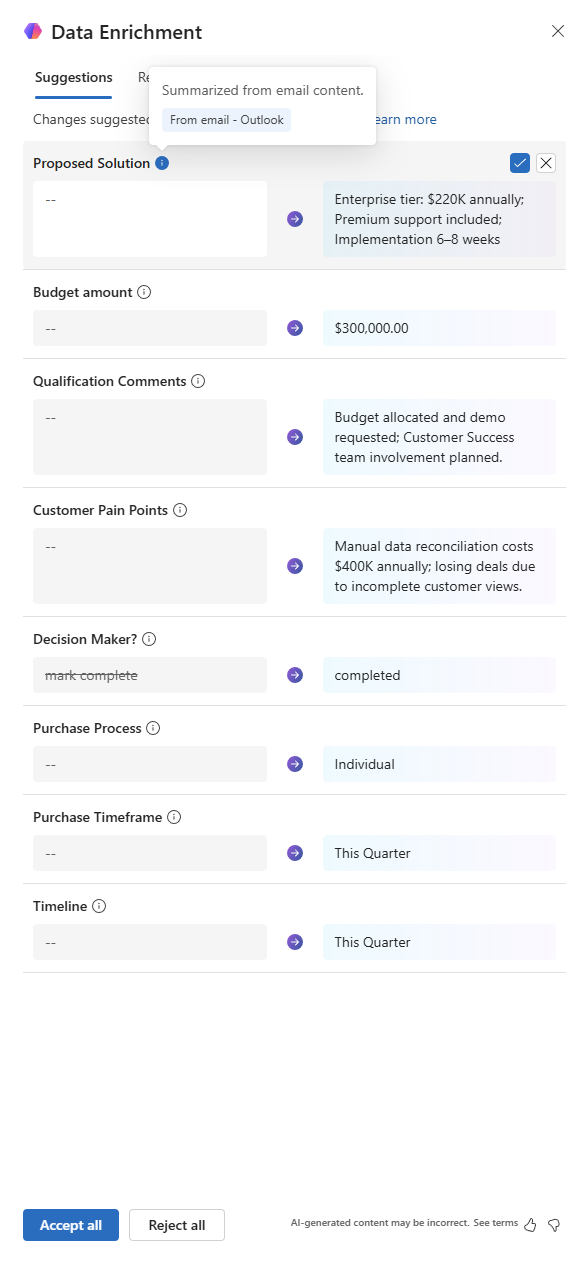Switch to the Suggestions tab
The height and width of the screenshot is (1265, 583).
point(74,78)
